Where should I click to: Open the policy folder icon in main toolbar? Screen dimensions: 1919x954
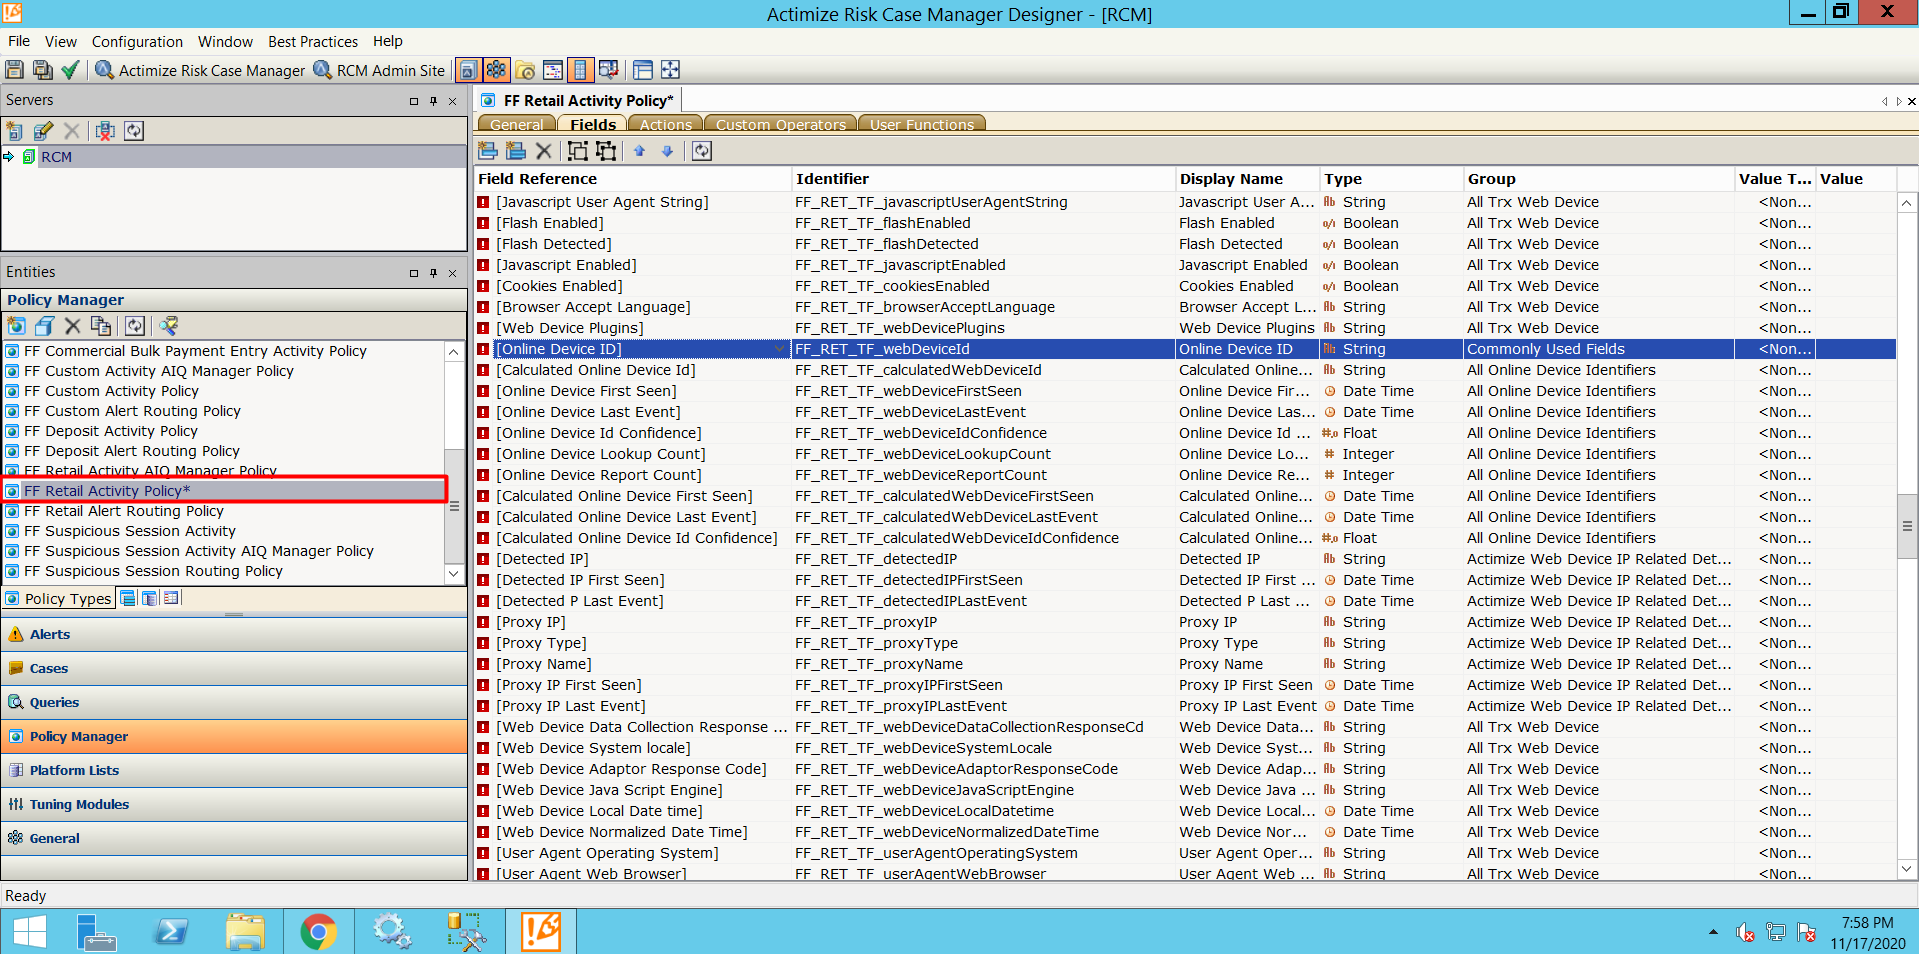(525, 70)
